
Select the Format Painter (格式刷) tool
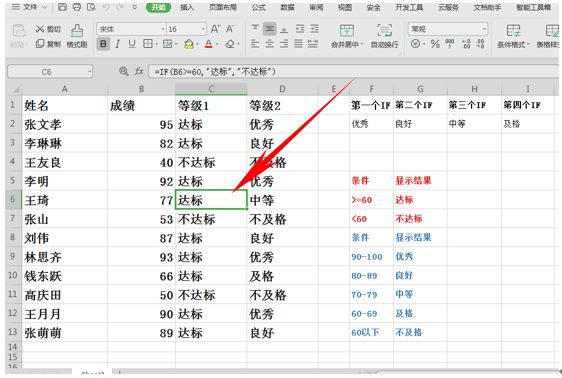[x=77, y=36]
